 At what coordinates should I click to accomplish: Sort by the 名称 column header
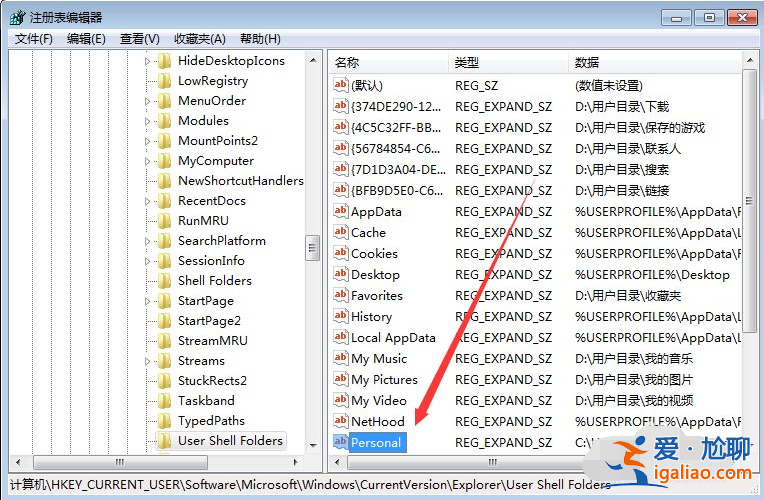point(388,62)
